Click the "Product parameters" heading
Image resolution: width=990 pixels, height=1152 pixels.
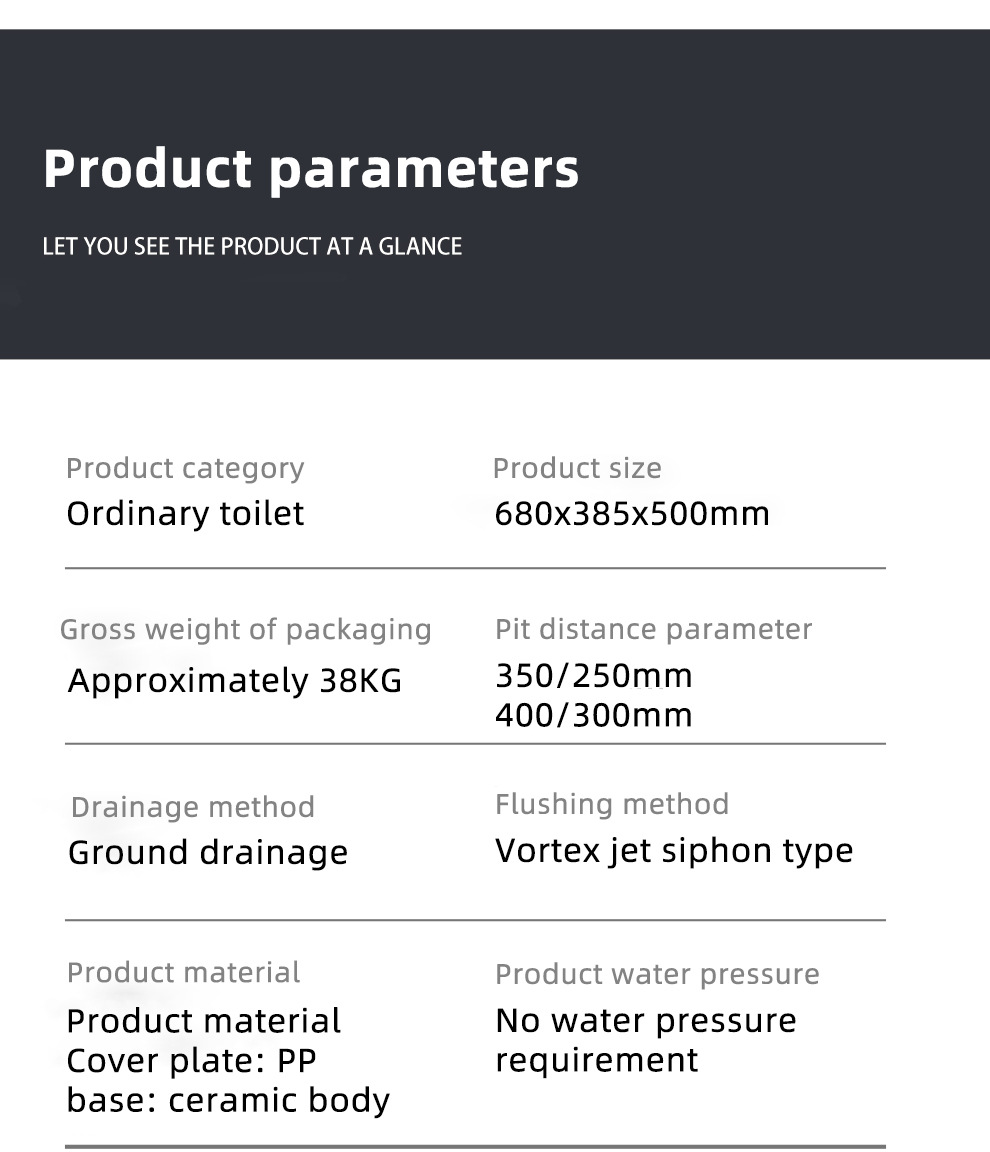tap(311, 168)
